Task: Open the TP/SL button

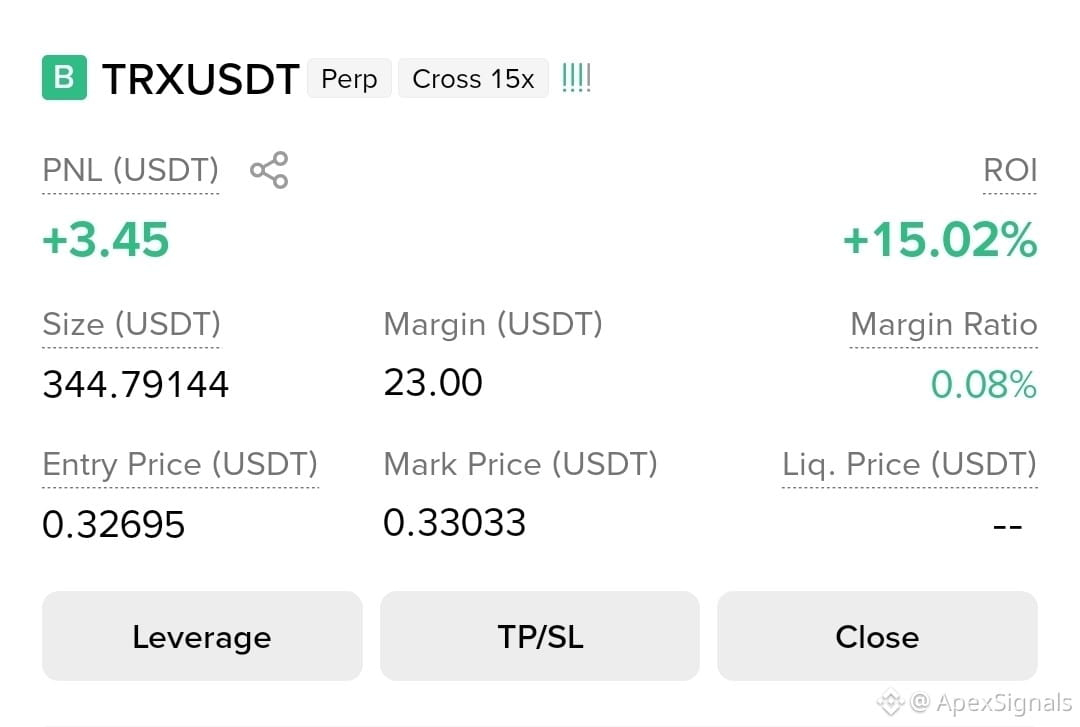Action: [x=540, y=636]
